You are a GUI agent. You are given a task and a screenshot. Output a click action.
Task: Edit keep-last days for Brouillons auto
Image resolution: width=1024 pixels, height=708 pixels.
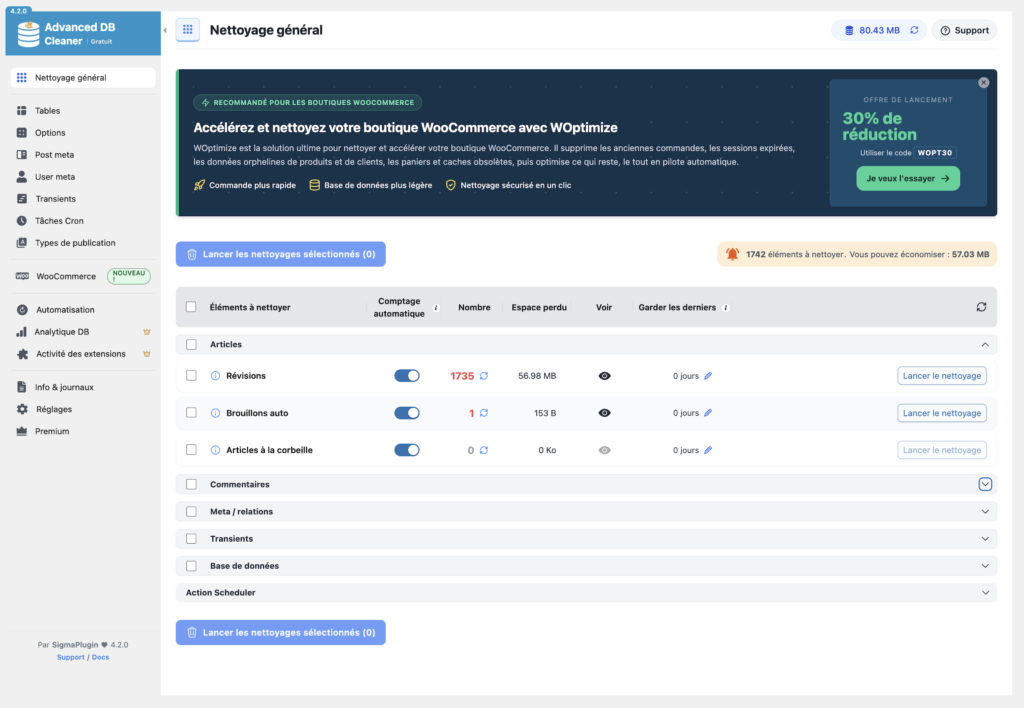click(708, 413)
